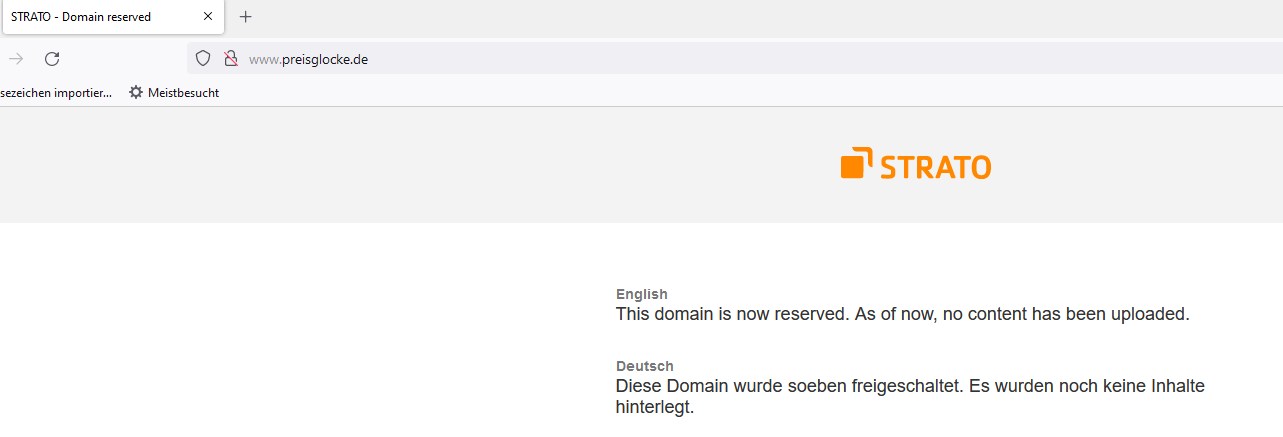Close the STRATO - Domain reserved tab
The width and height of the screenshot is (1283, 437).
[208, 17]
